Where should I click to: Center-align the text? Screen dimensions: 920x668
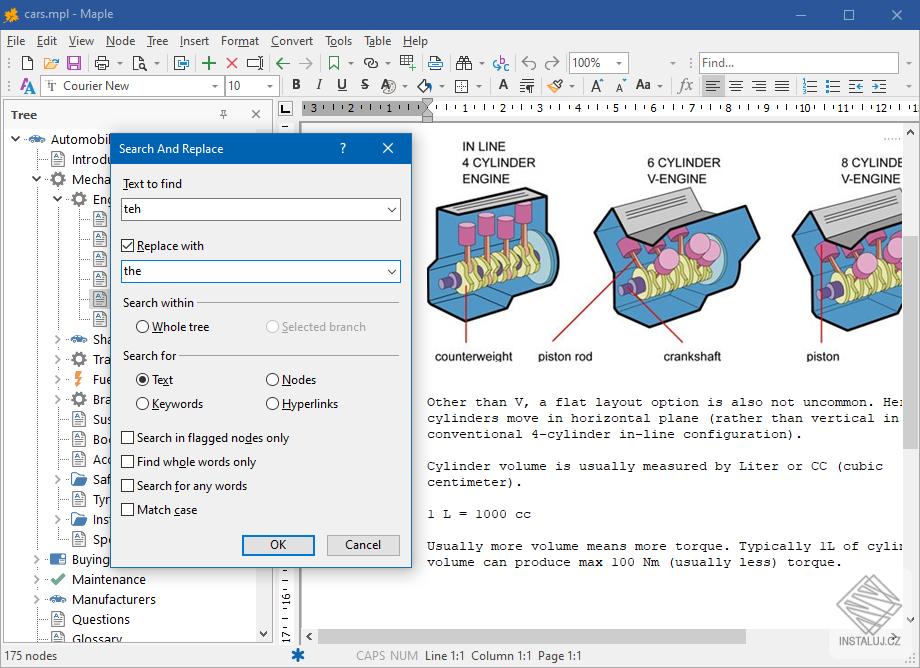(x=736, y=86)
